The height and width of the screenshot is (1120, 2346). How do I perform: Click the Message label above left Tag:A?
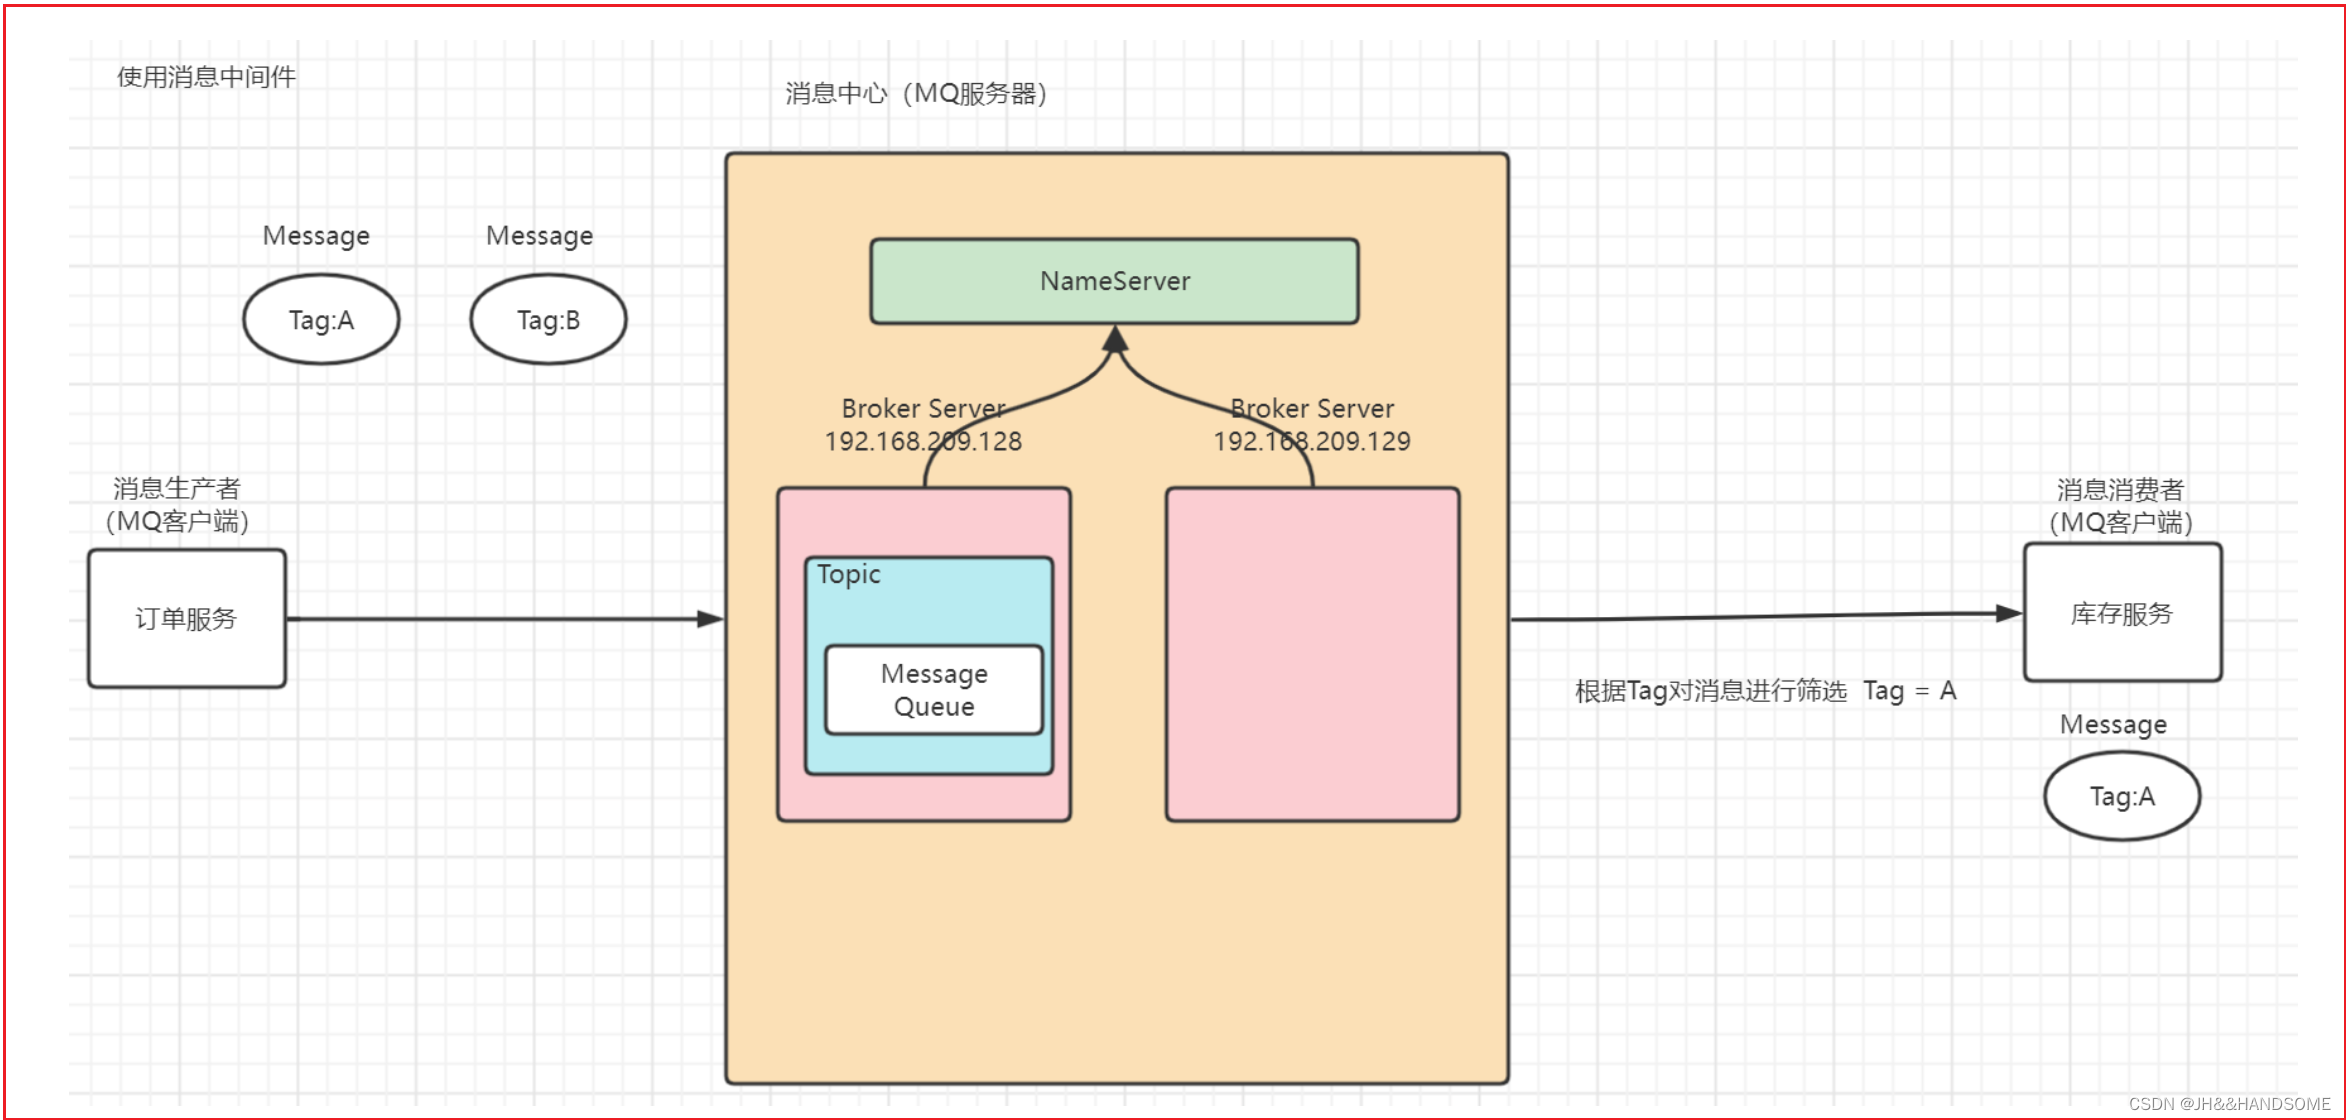(316, 236)
